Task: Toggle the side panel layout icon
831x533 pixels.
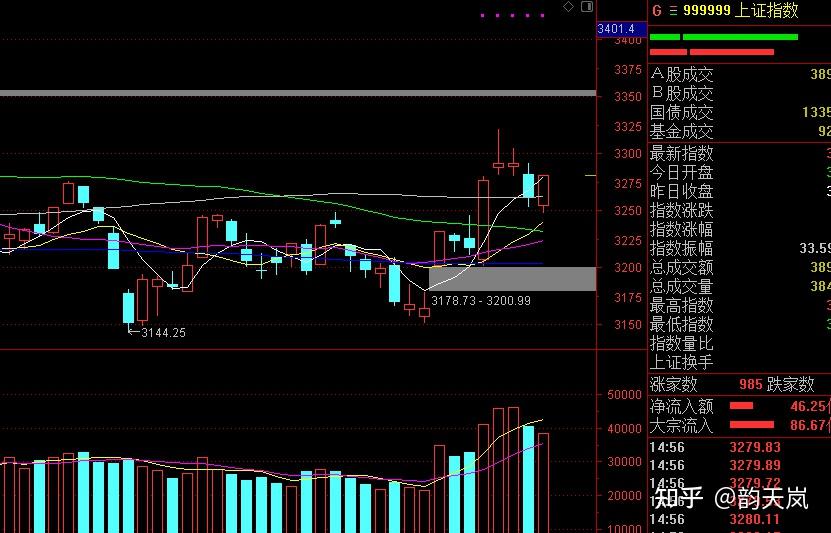Action: (x=586, y=8)
